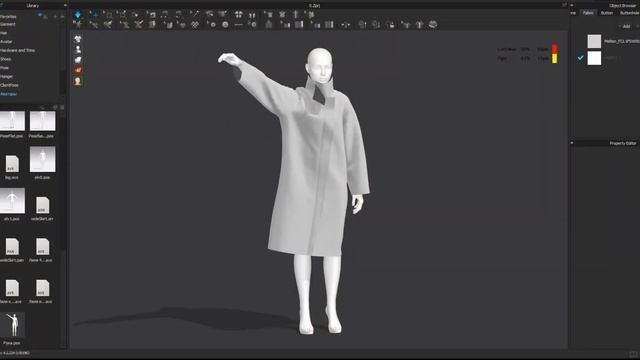Select the gray fabric swatch thumbnail

tap(594, 41)
